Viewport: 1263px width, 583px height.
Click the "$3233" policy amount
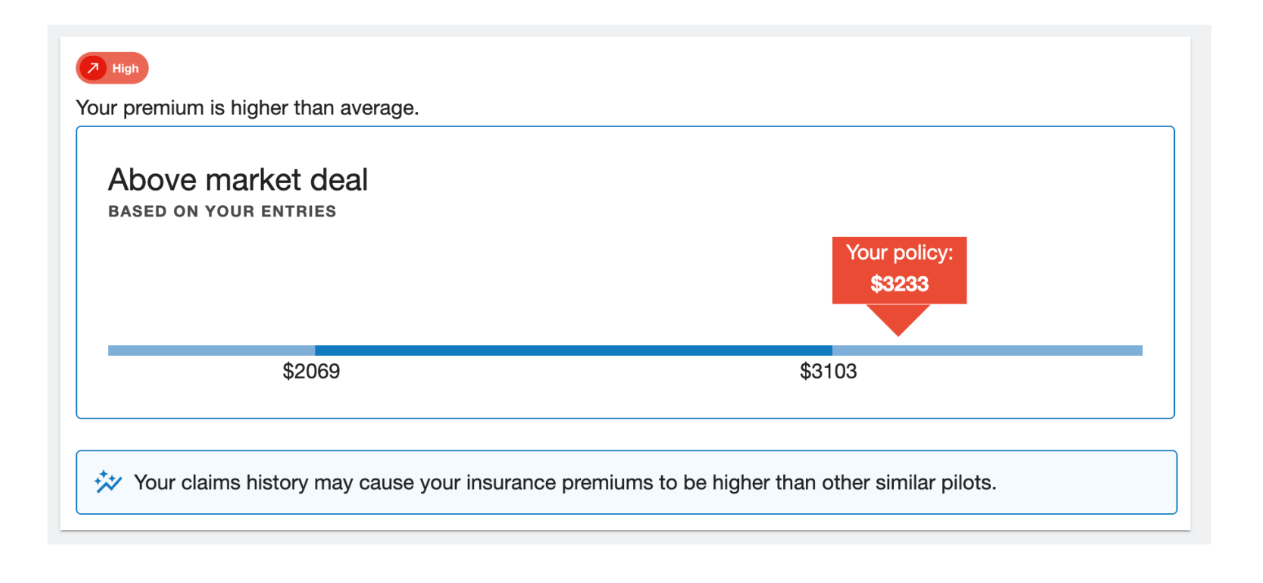coord(899,284)
